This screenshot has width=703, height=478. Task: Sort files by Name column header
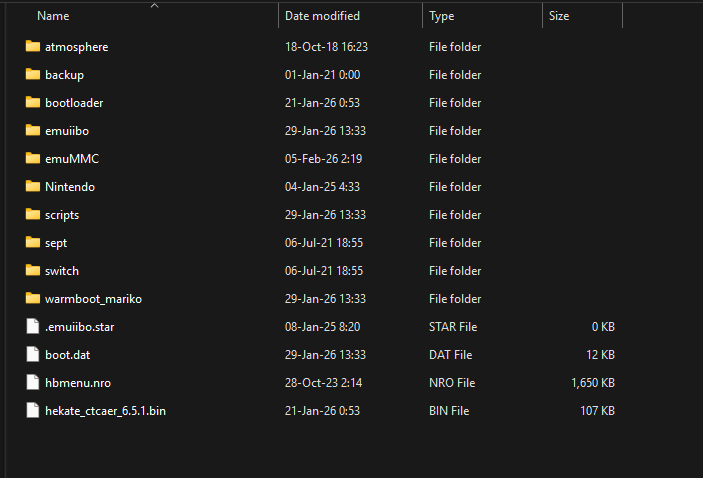(x=53, y=16)
